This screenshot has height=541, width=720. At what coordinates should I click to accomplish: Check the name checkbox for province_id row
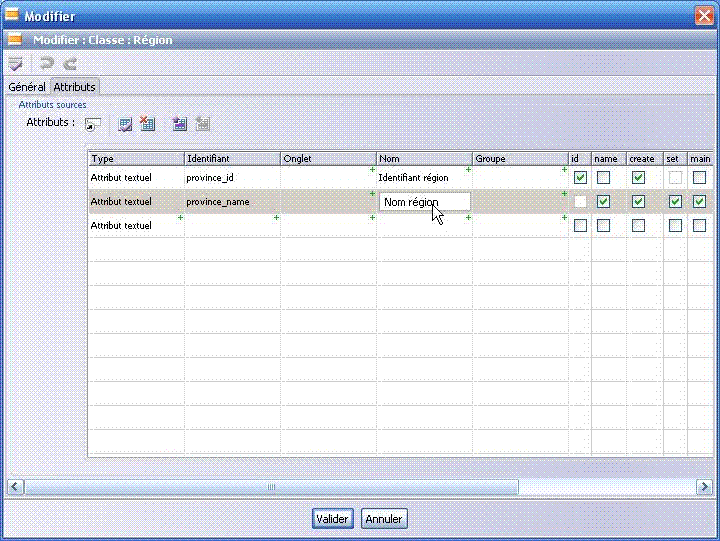tap(604, 178)
